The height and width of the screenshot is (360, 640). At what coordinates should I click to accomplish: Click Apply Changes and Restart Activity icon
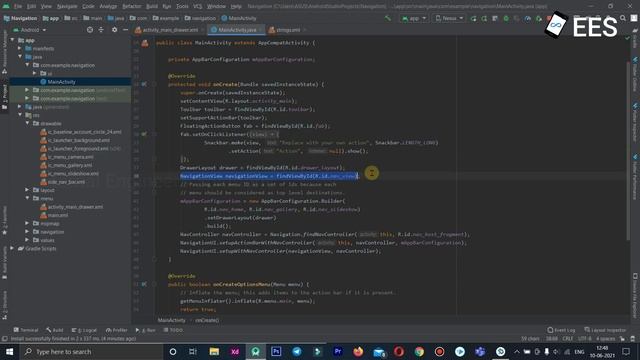[484, 18]
